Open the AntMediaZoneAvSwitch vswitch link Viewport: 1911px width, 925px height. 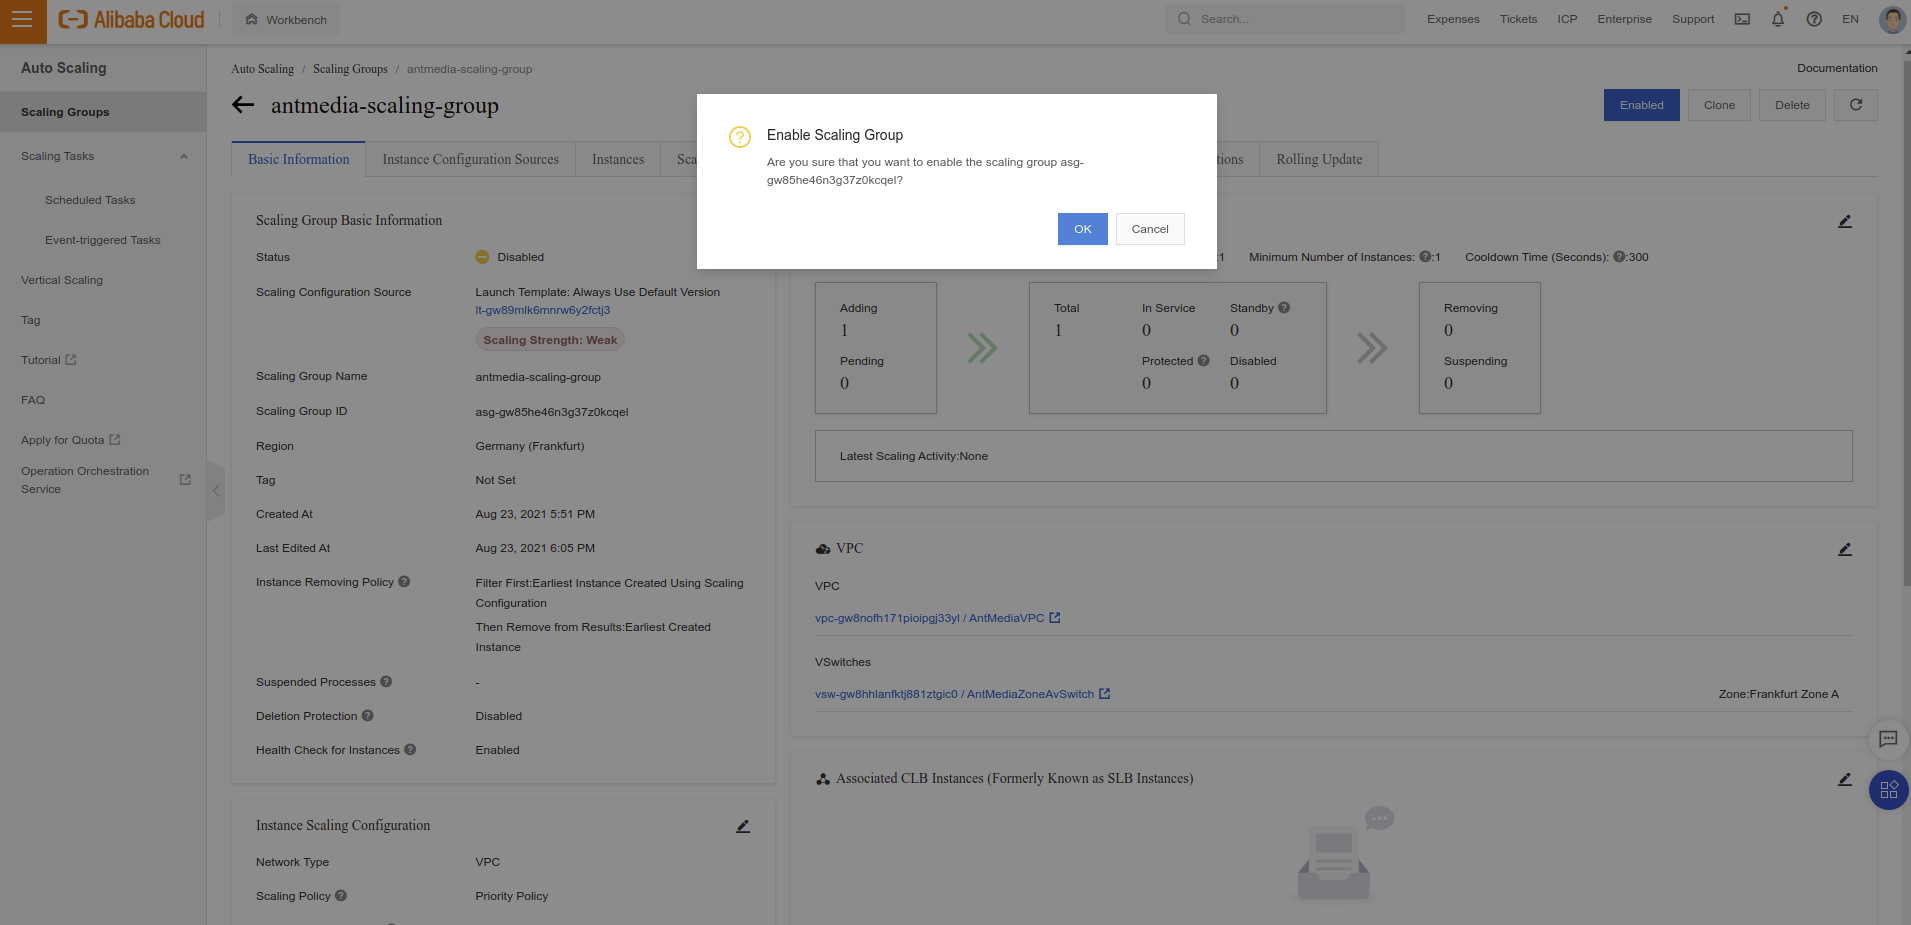point(955,694)
